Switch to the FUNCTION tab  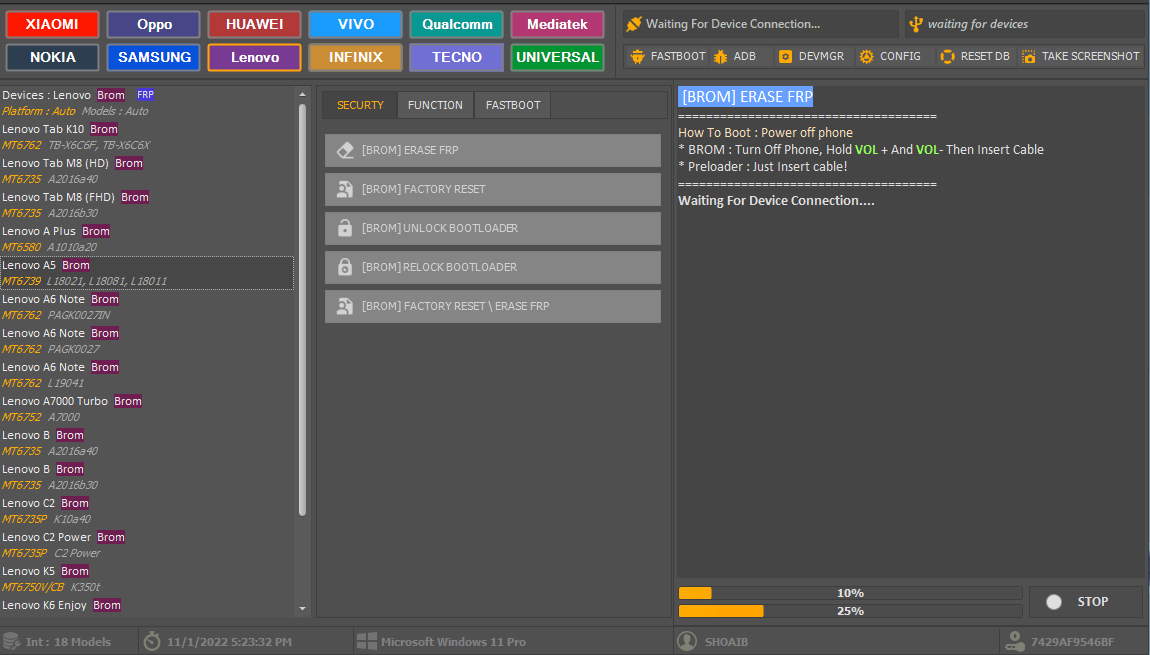(x=435, y=105)
